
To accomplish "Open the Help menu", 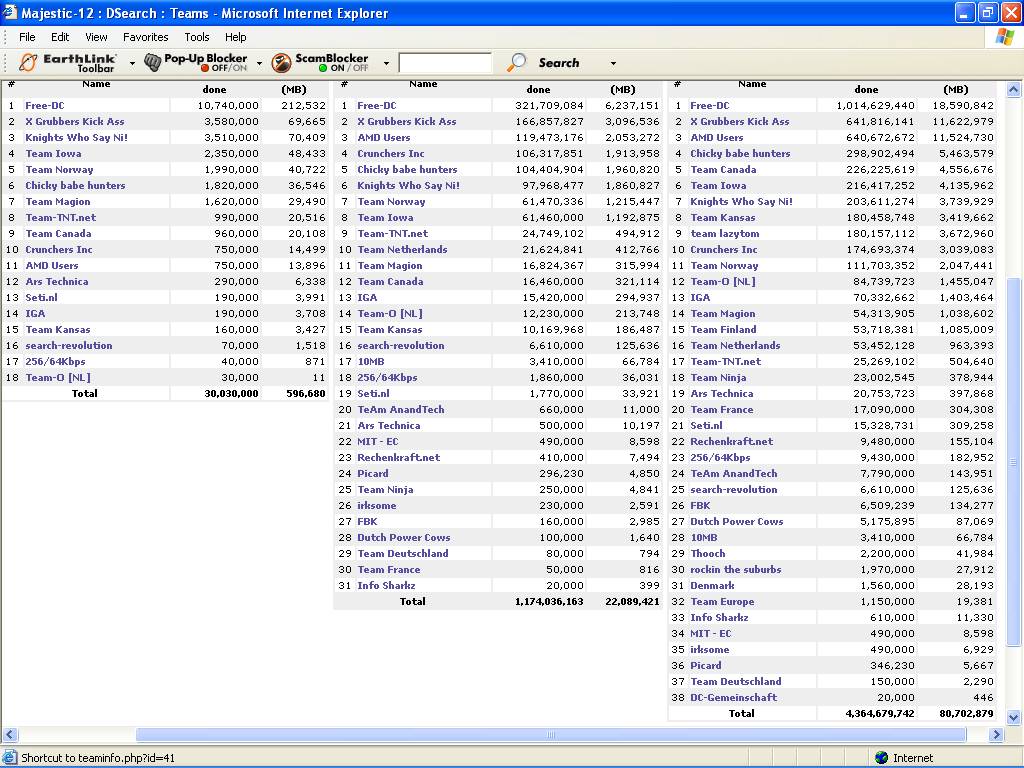I will pos(236,37).
